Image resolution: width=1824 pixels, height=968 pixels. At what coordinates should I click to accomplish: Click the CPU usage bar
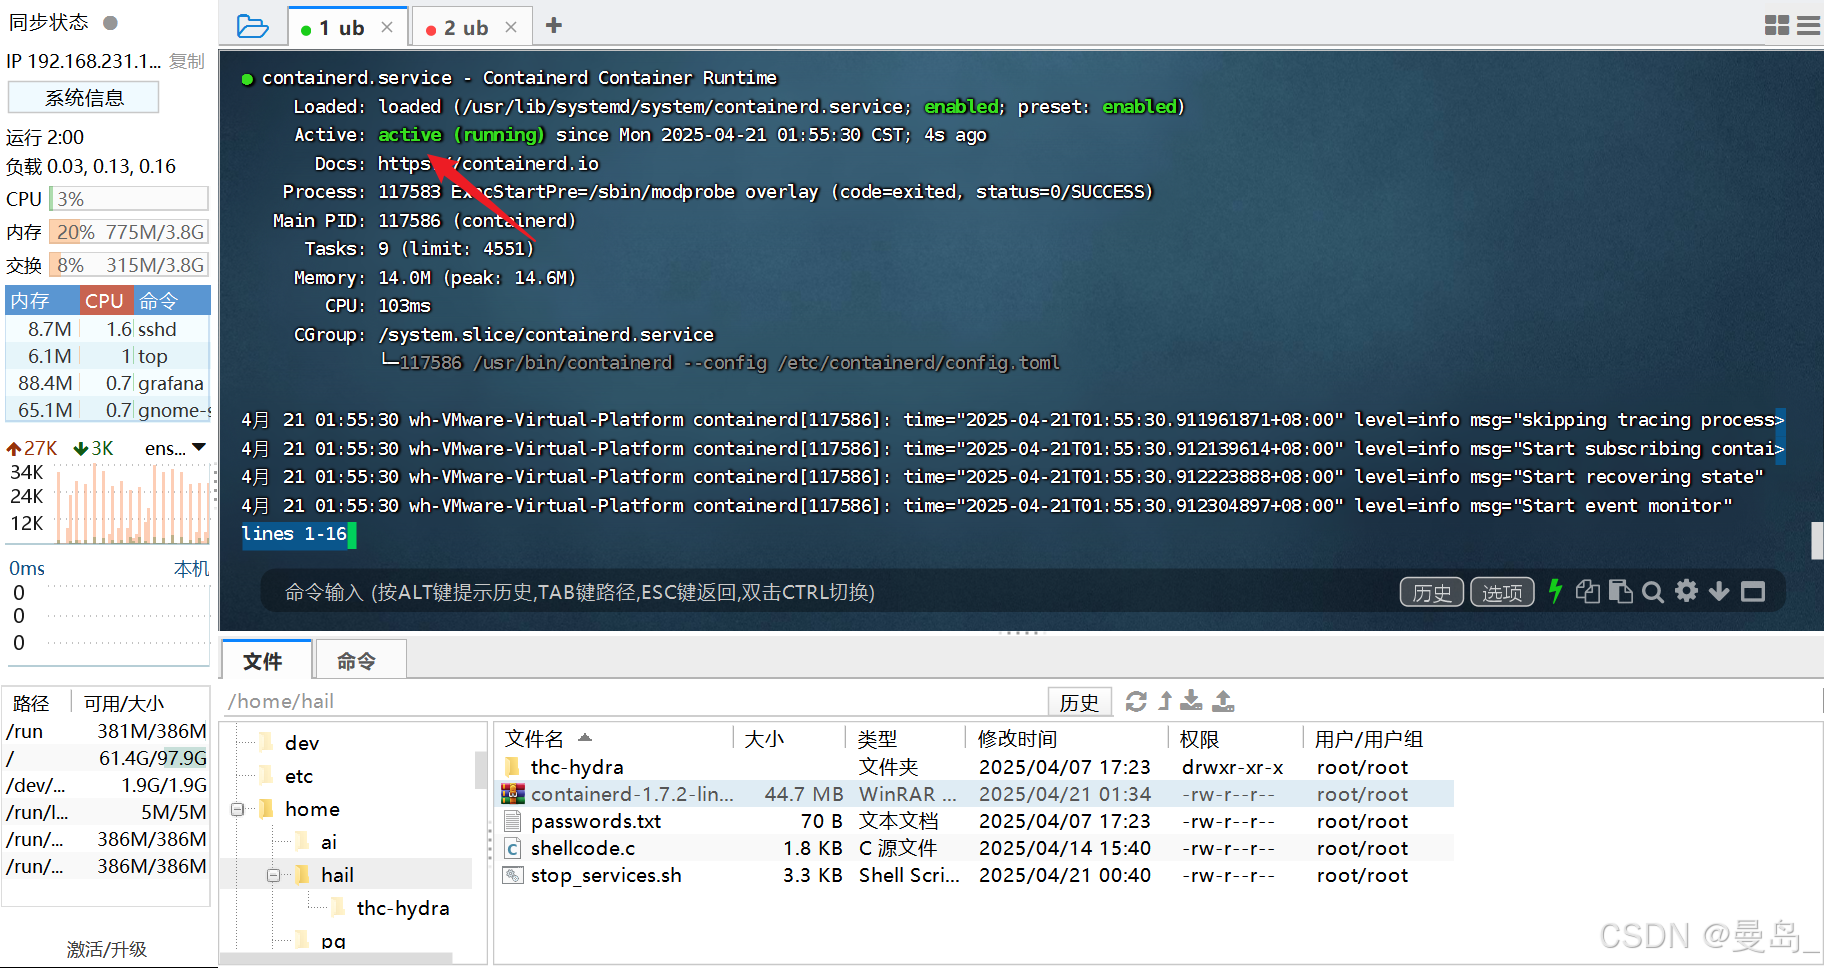coord(129,199)
